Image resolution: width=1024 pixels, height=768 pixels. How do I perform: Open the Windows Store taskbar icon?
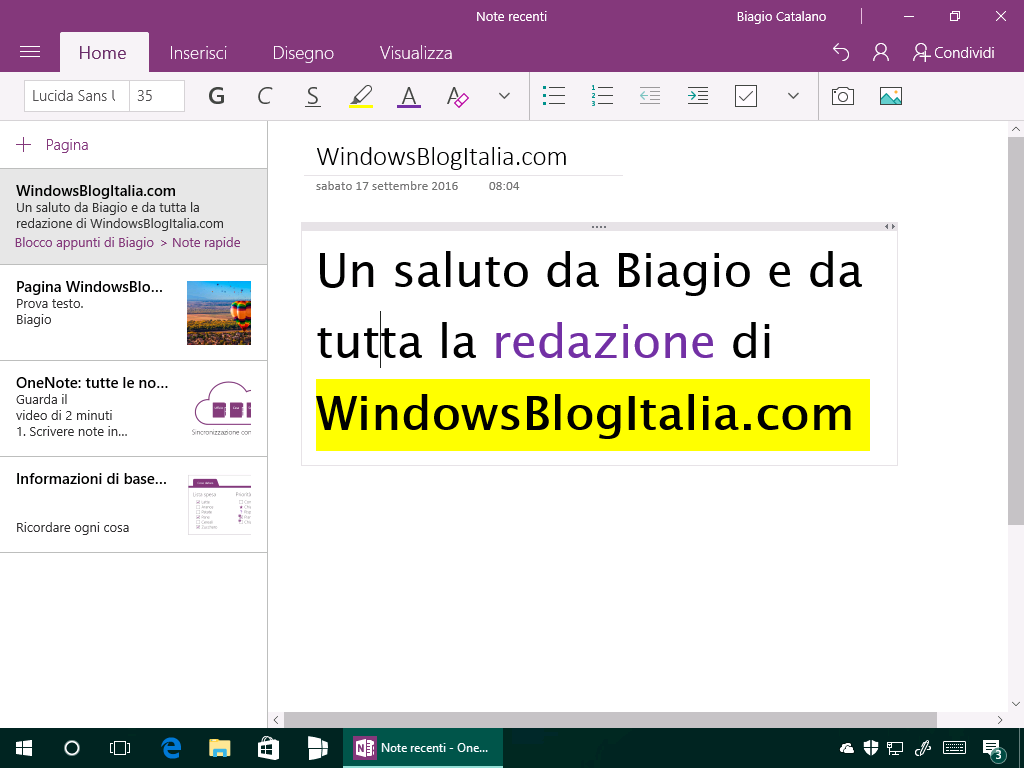[268, 748]
